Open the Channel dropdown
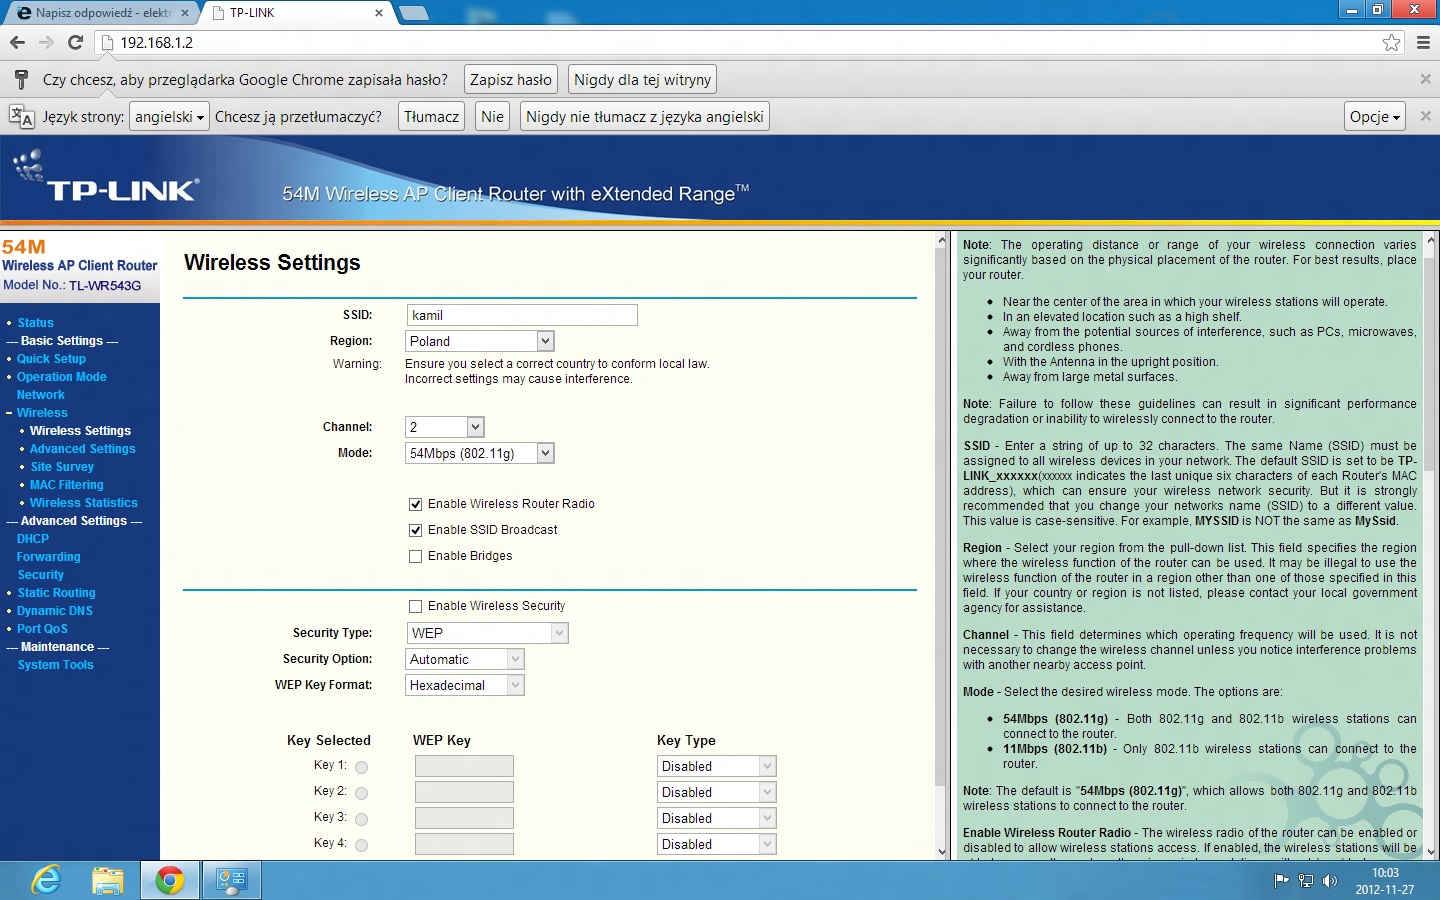Viewport: 1440px width, 900px height. click(x=445, y=427)
